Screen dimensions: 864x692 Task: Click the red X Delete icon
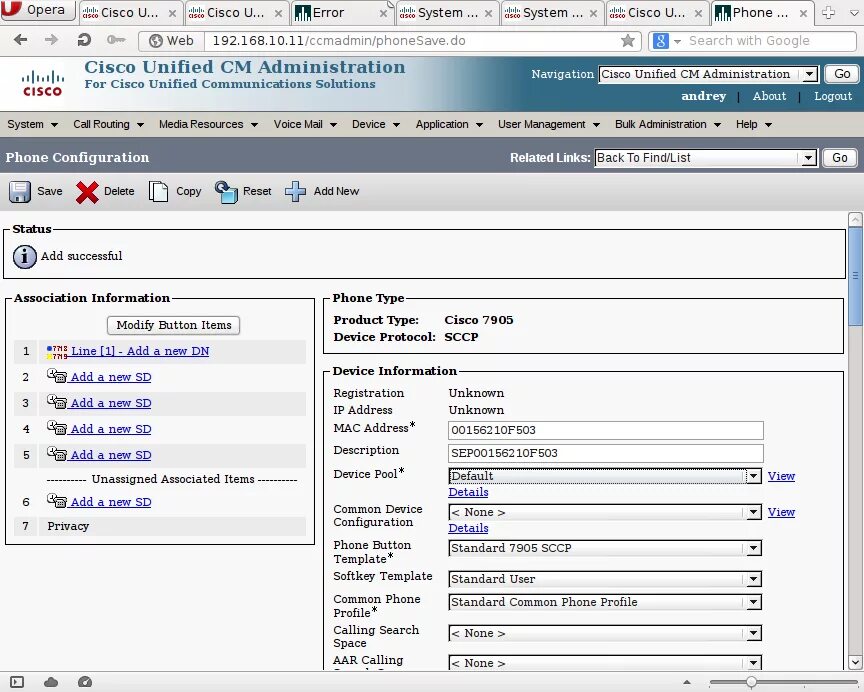(x=87, y=192)
